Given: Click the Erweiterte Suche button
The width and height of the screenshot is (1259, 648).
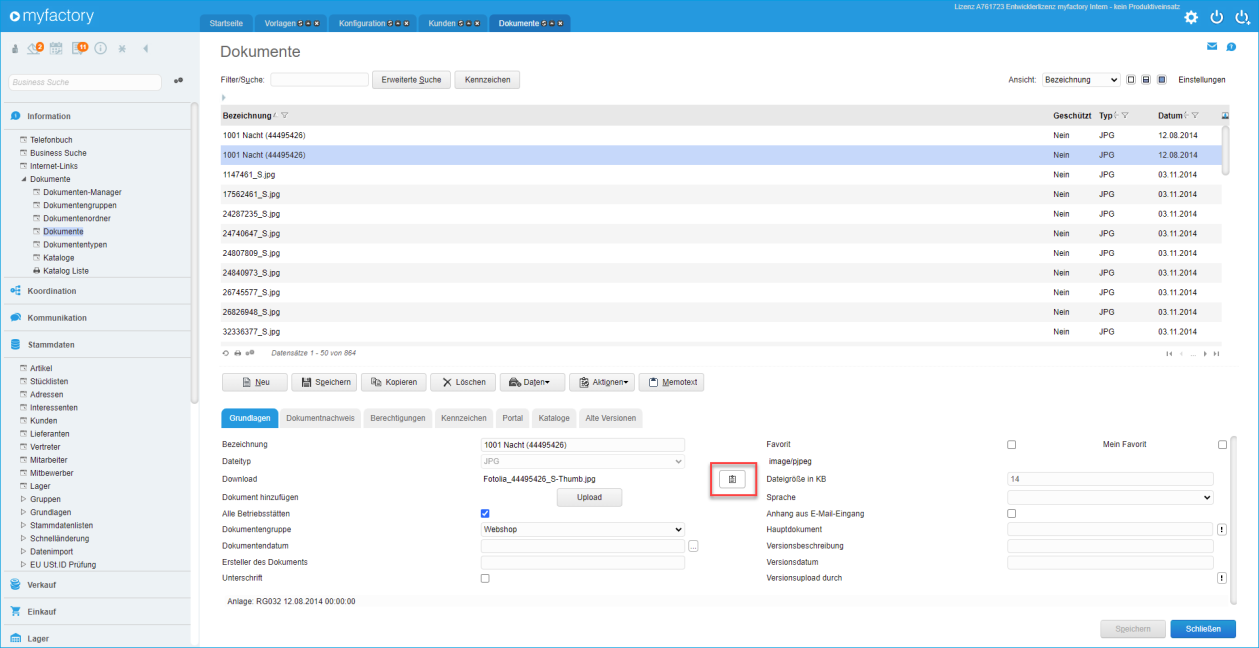Looking at the screenshot, I should pos(411,80).
